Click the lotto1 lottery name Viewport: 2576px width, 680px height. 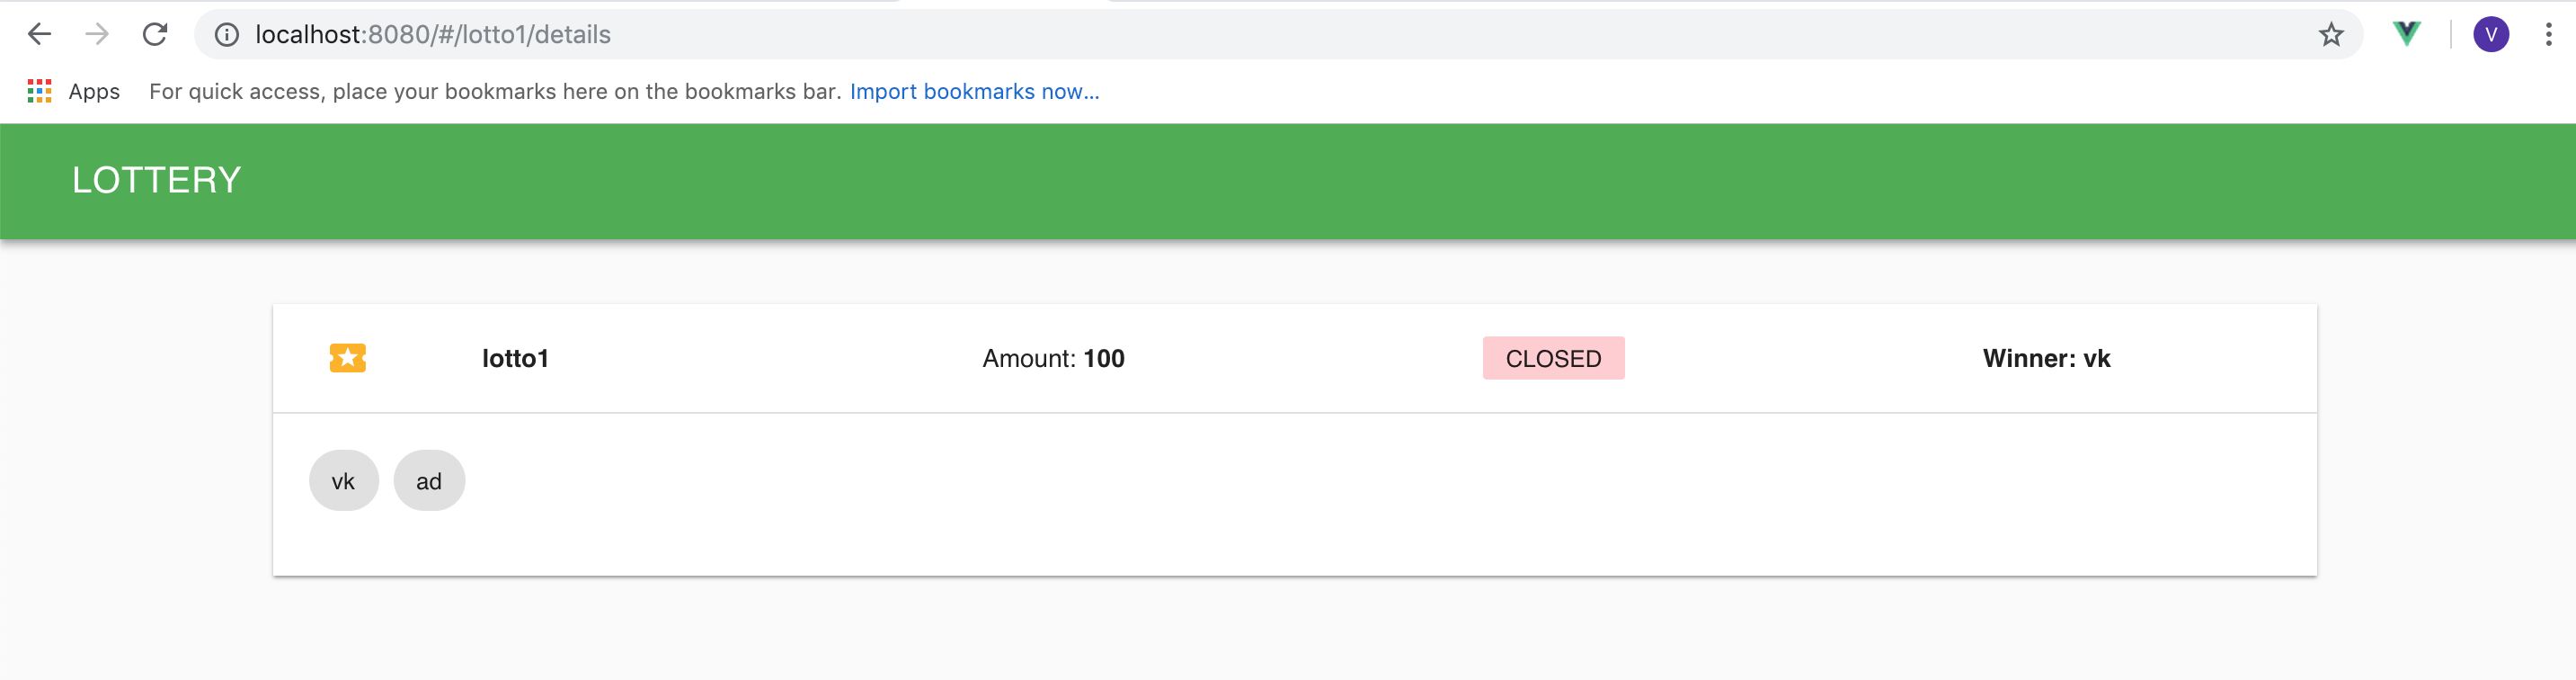[x=515, y=358]
